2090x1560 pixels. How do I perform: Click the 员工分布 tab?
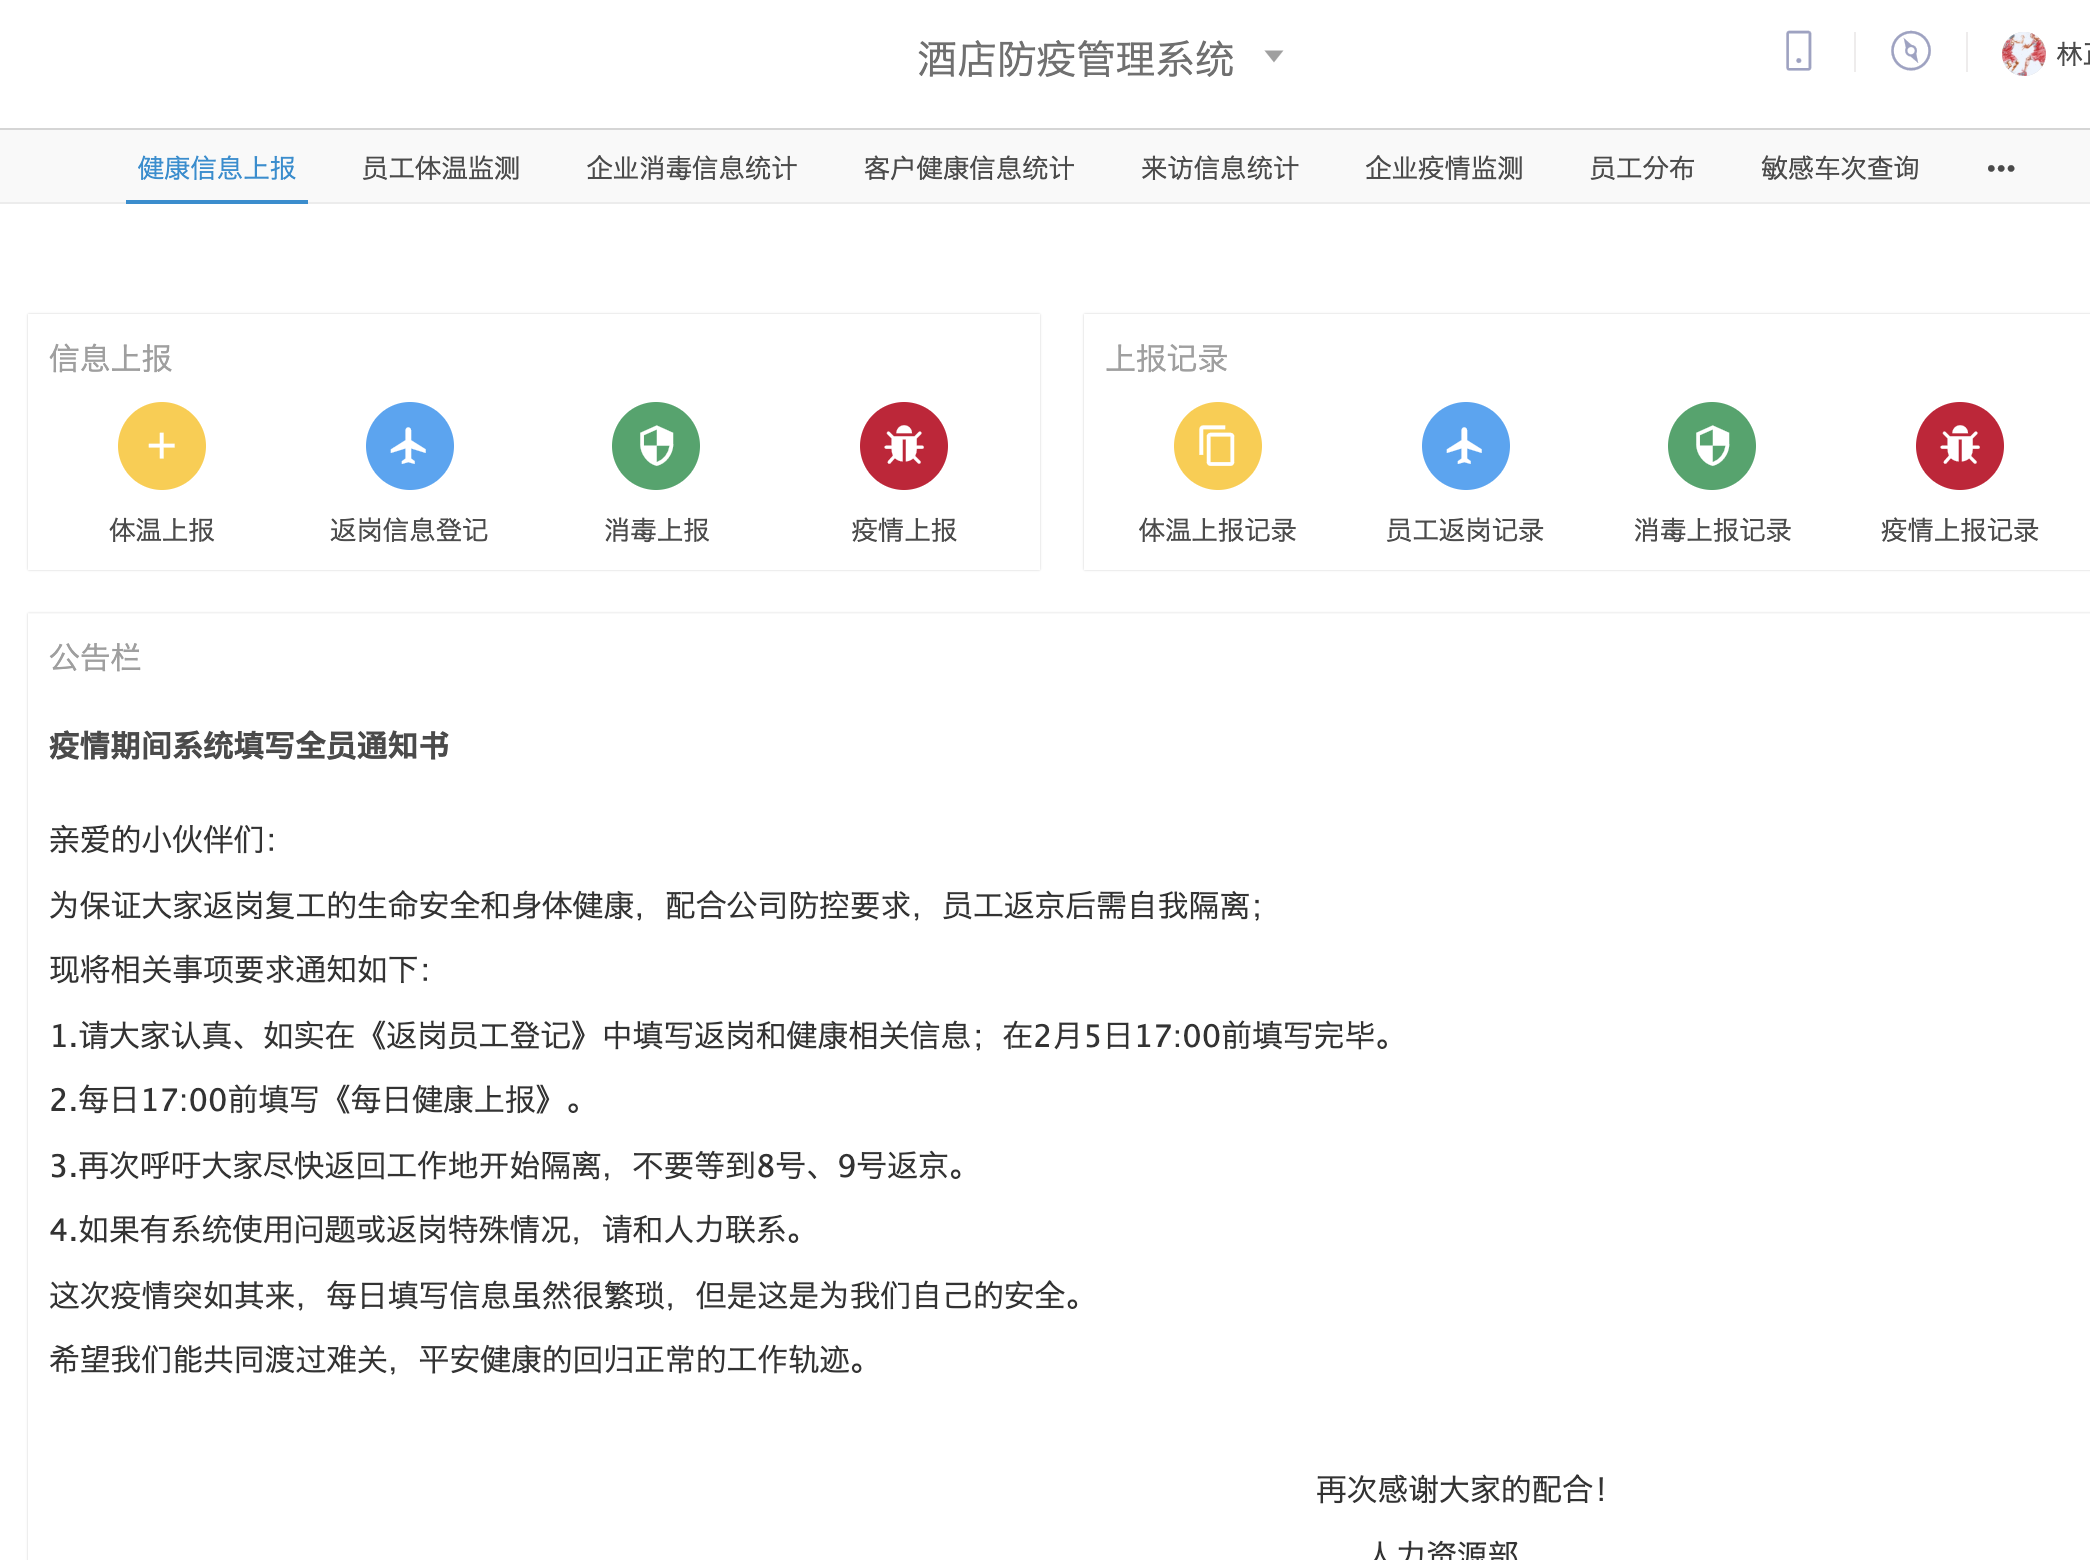click(x=1641, y=169)
